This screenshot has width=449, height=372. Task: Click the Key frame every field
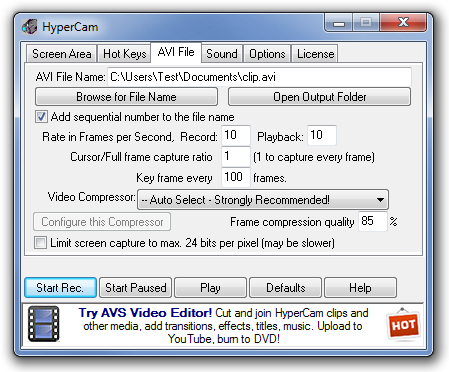pos(236,177)
